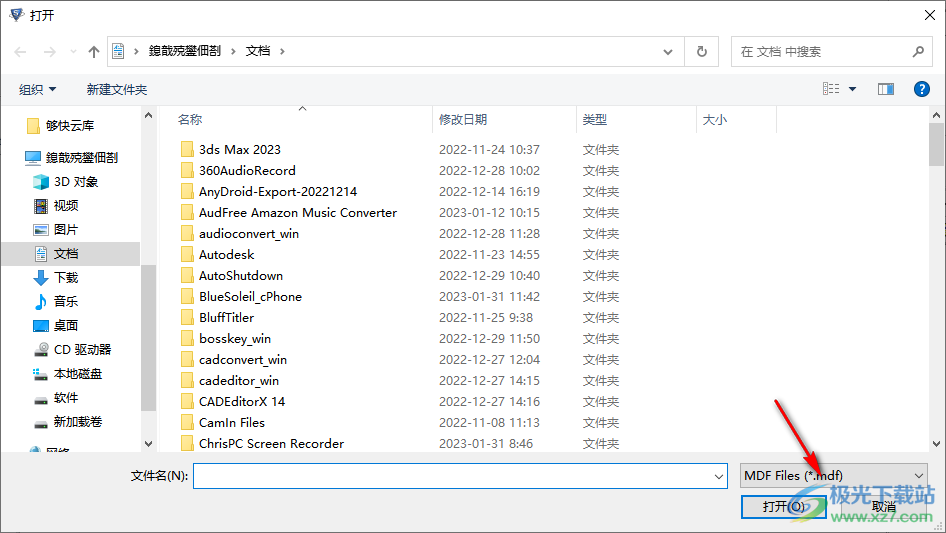Click the Forward navigation arrow
This screenshot has height=533, width=946.
tap(49, 52)
